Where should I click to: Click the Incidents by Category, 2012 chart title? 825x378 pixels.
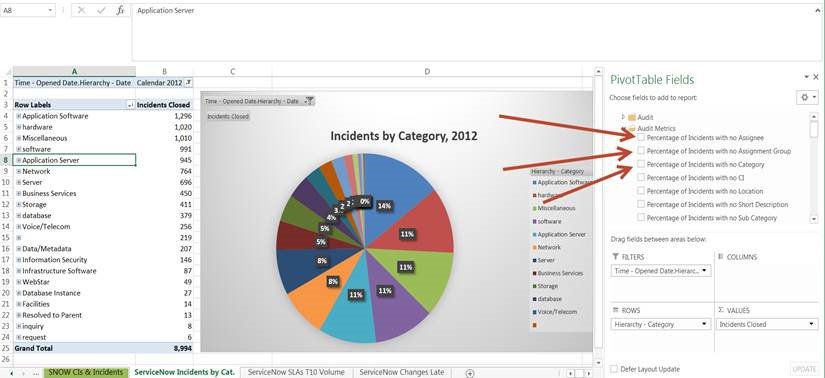(x=404, y=136)
